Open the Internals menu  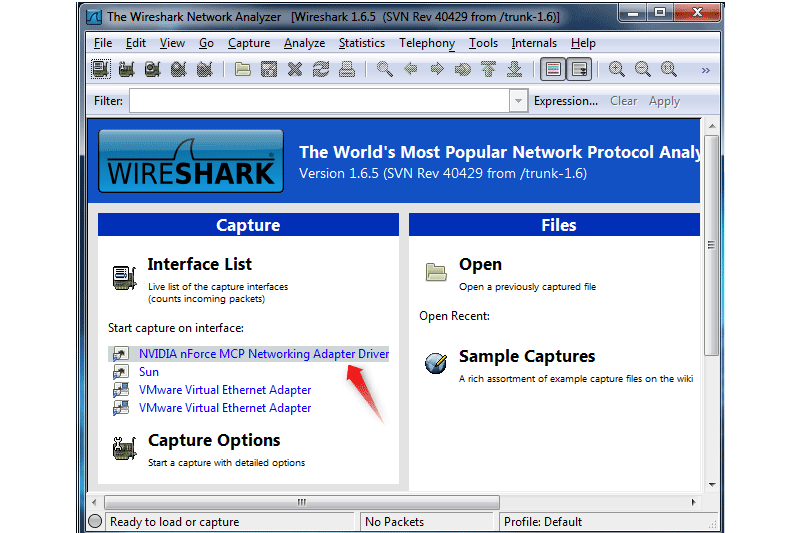pyautogui.click(x=534, y=43)
